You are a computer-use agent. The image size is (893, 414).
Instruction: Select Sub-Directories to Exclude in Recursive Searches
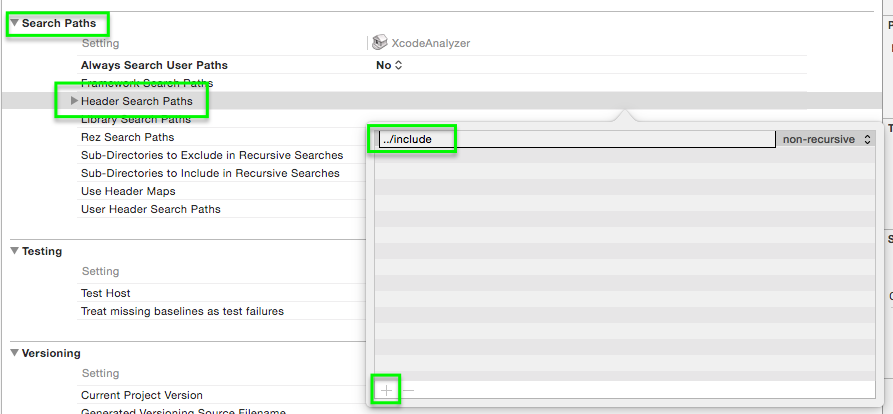211,155
